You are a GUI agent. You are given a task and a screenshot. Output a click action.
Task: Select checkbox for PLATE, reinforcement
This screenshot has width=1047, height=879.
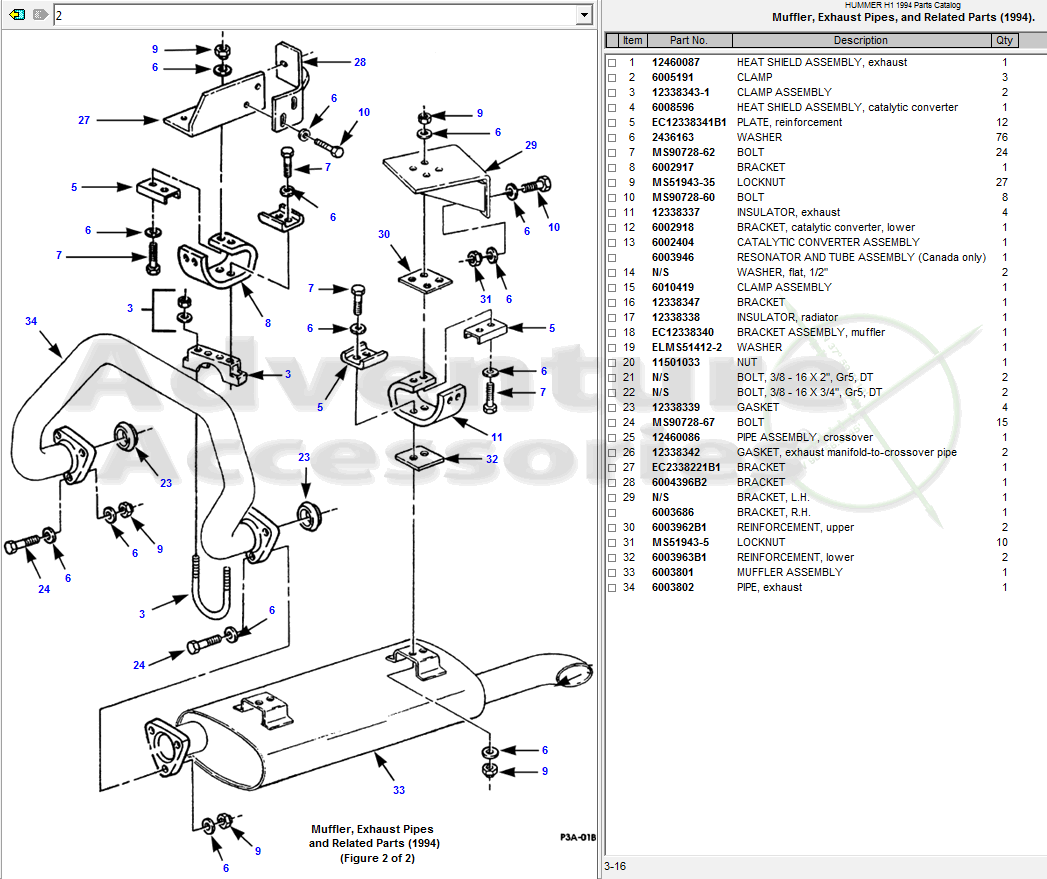tap(612, 123)
